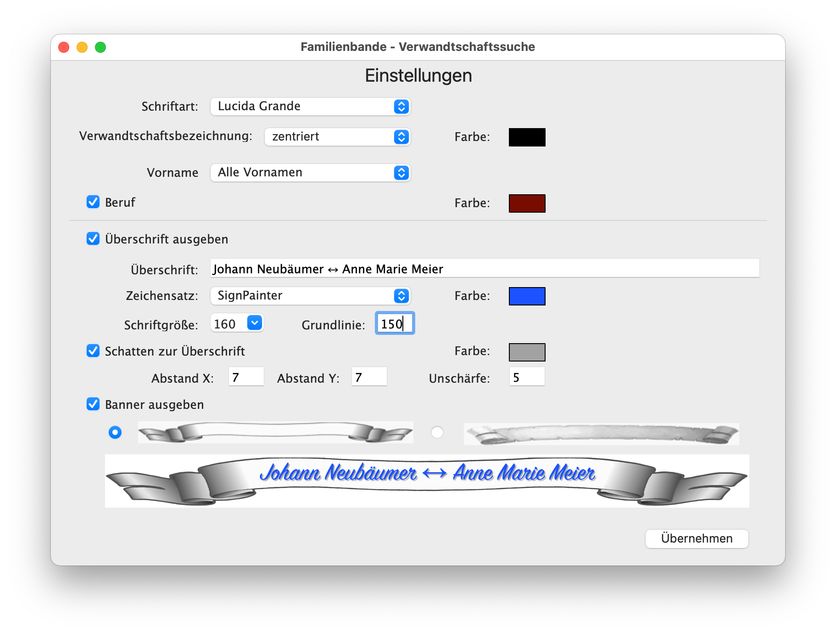The image size is (836, 633).
Task: Uncheck the Beruf checkbox
Action: tap(93, 202)
